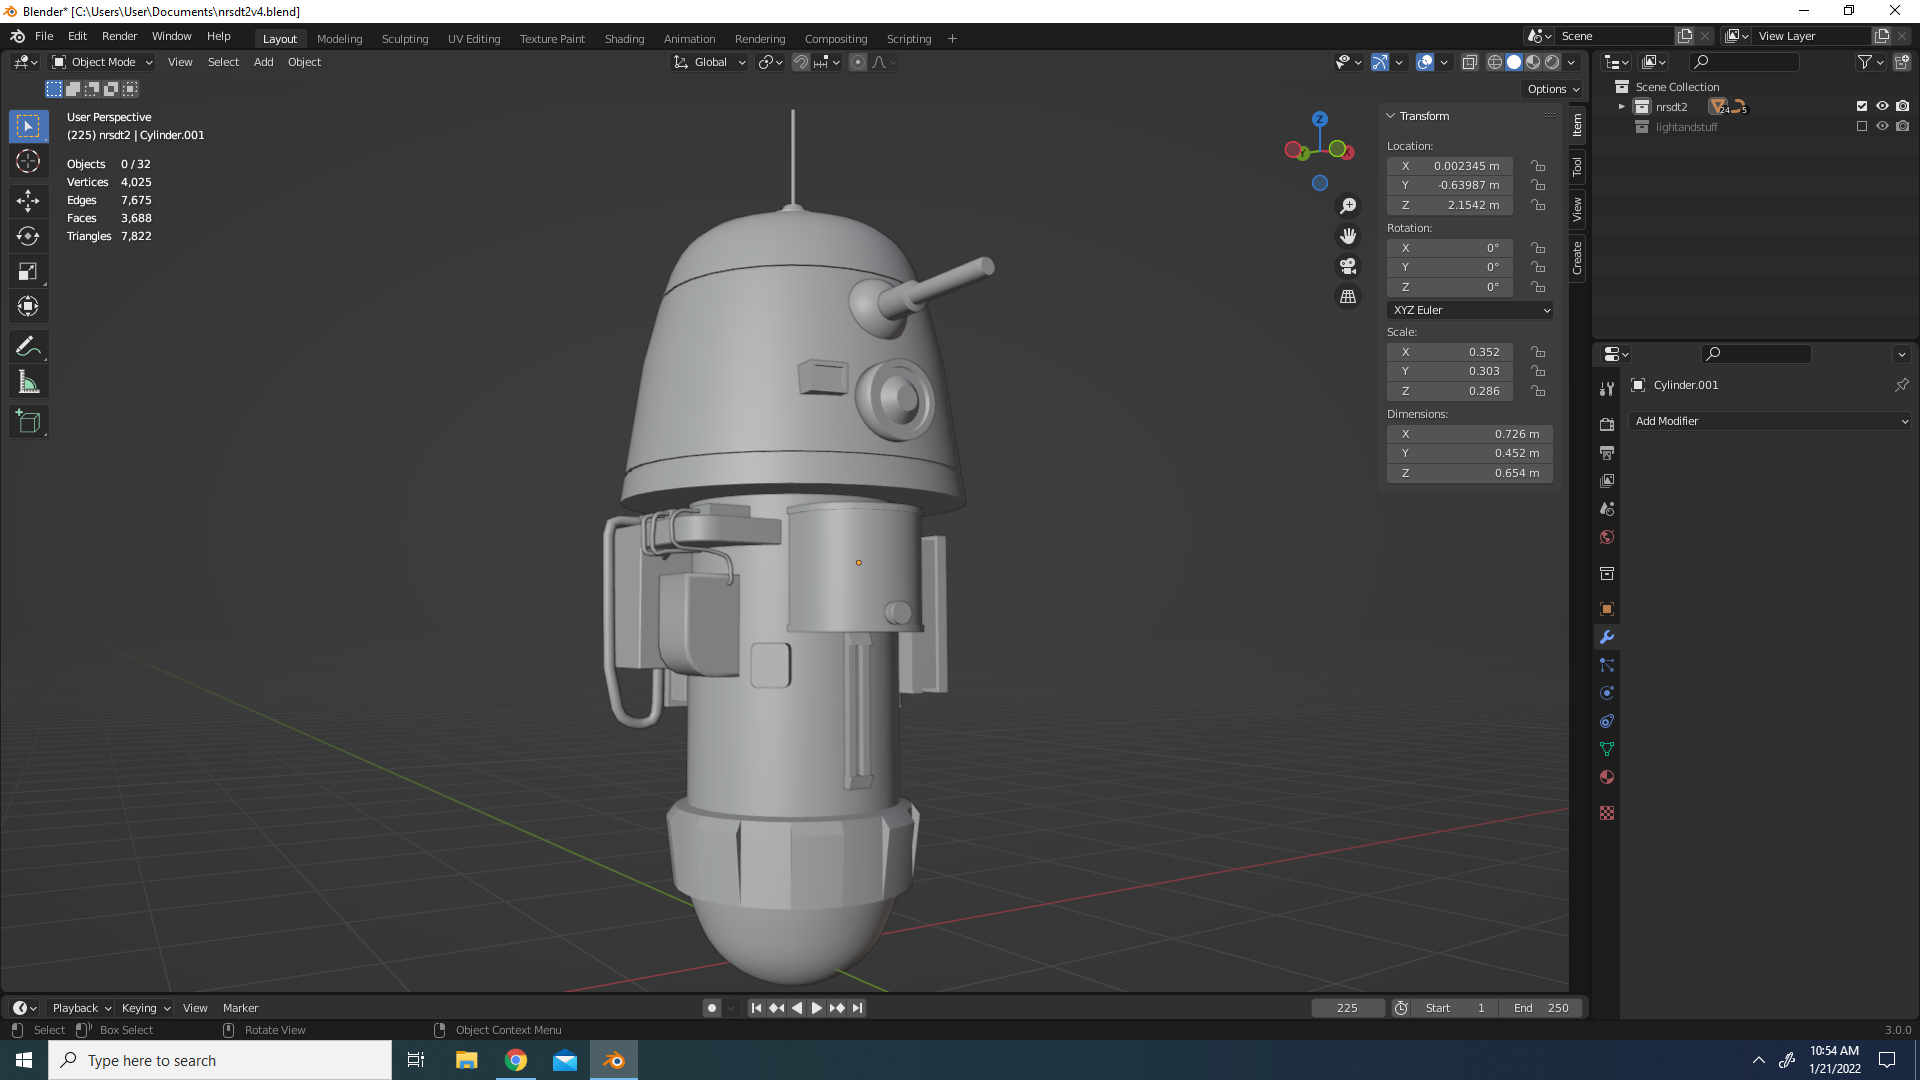Open XYZ Euler rotation mode dropdown
Screen dimensions: 1920x1080
coord(1470,310)
